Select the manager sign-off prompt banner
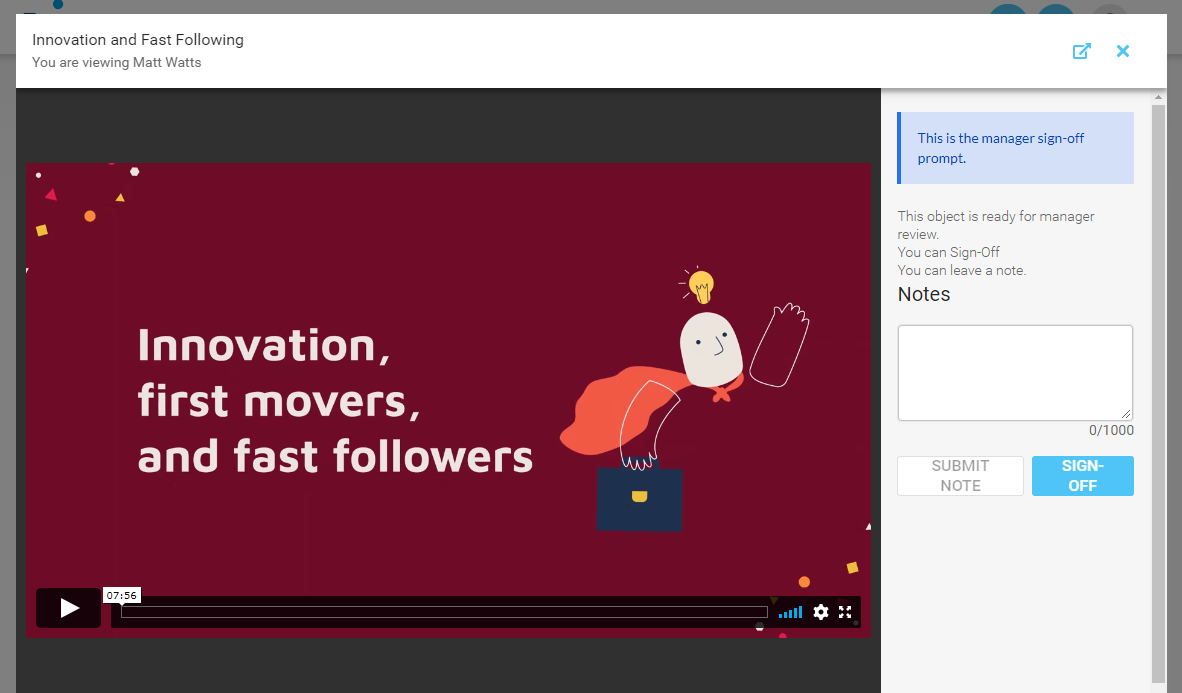Viewport: 1182px width, 693px height. (x=1015, y=148)
